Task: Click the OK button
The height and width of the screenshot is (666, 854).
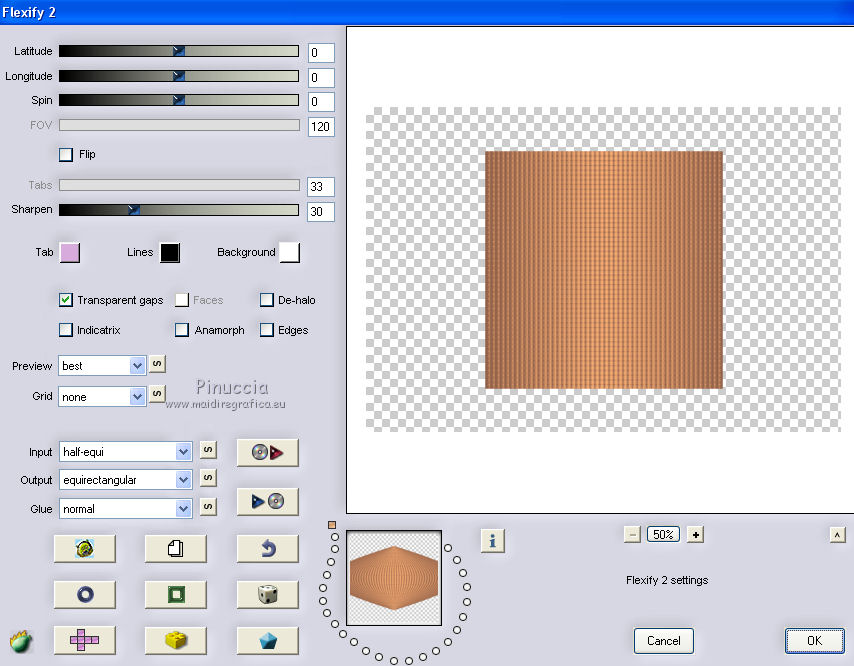Action: (814, 641)
